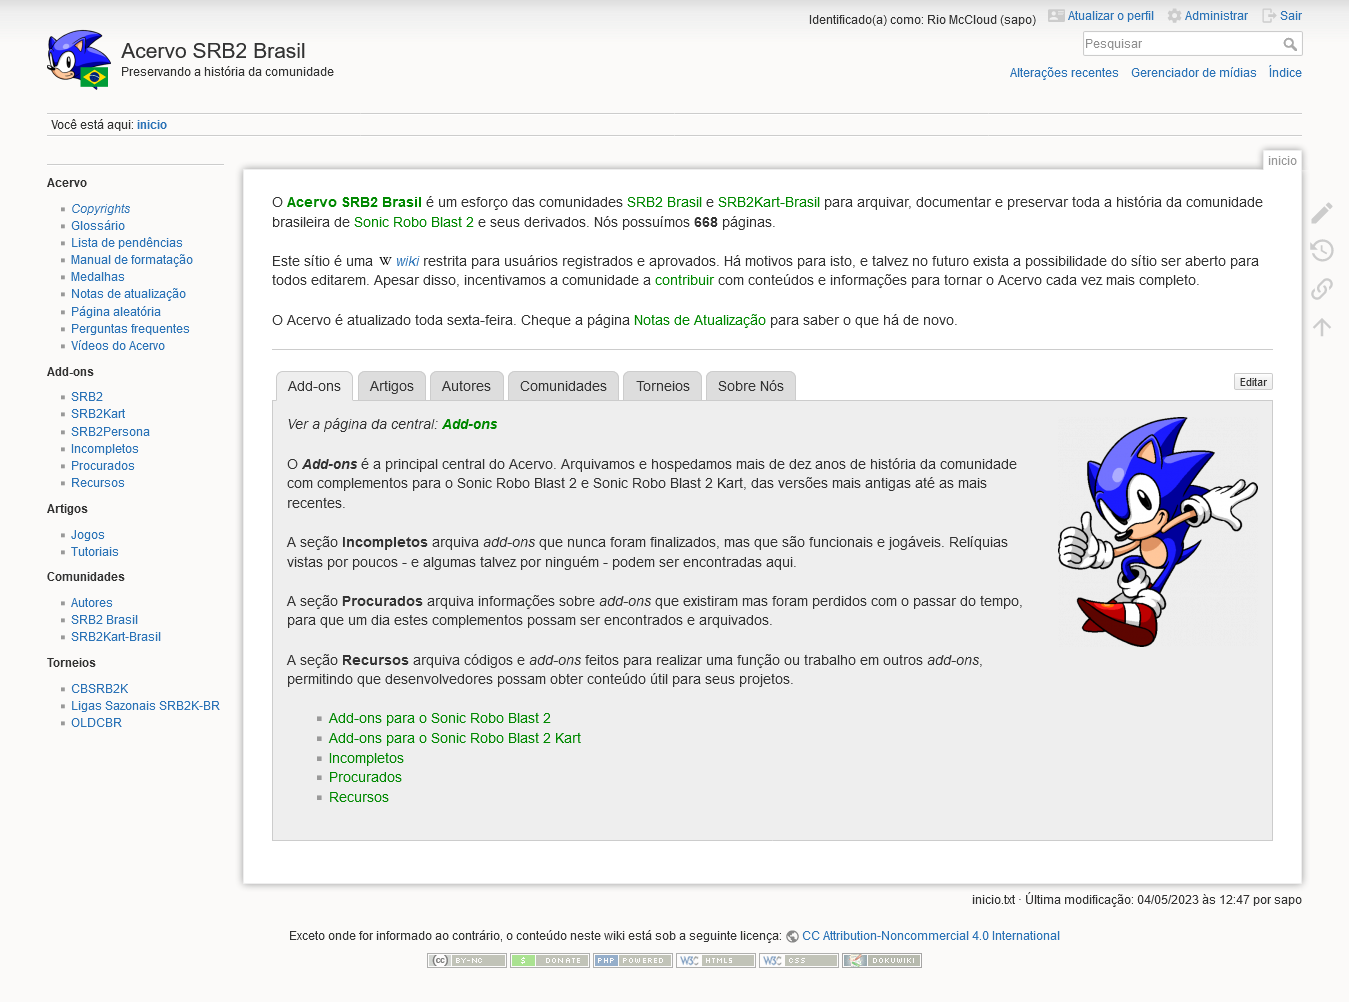Open the Índice link
The image size is (1349, 1002).
pos(1285,73)
